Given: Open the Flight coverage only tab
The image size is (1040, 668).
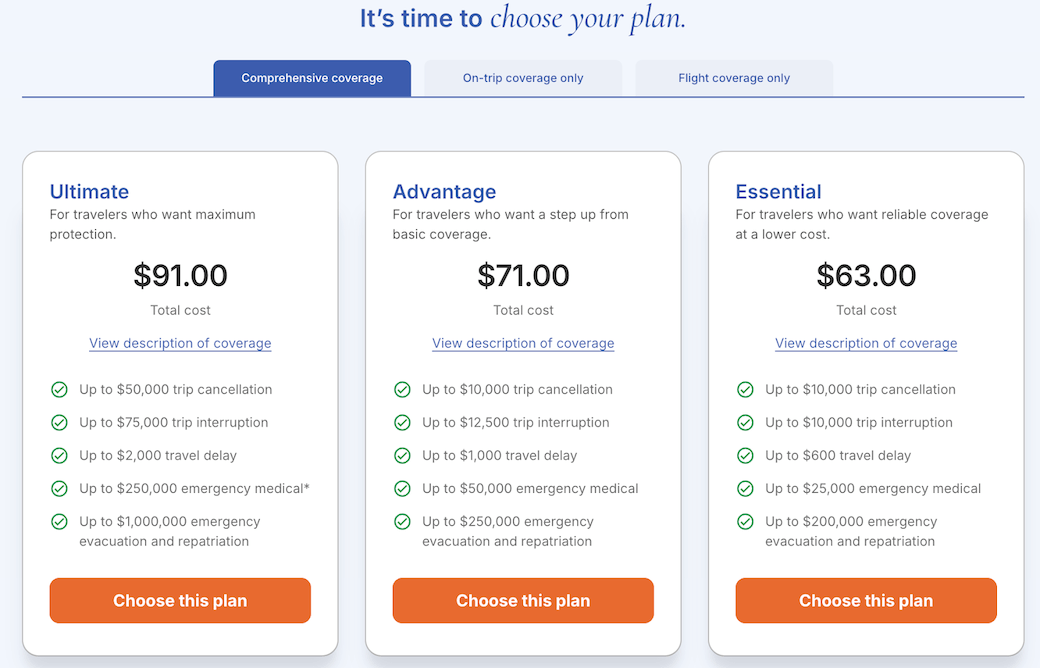Looking at the screenshot, I should coord(734,78).
